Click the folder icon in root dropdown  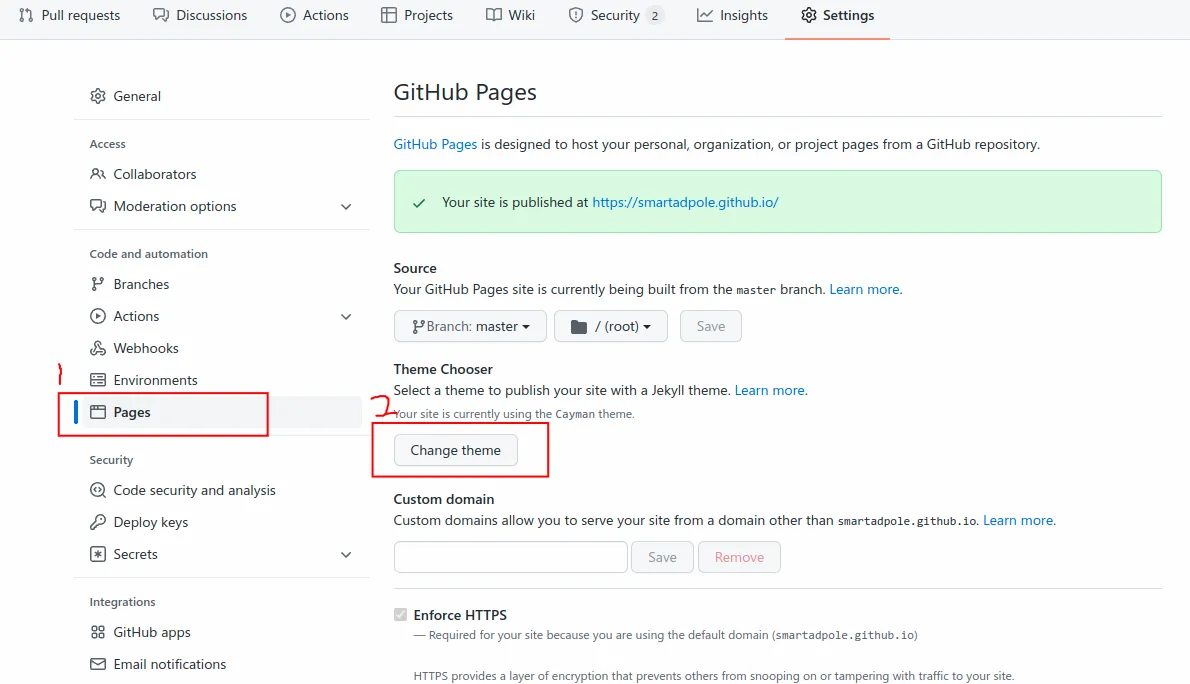[x=579, y=326]
